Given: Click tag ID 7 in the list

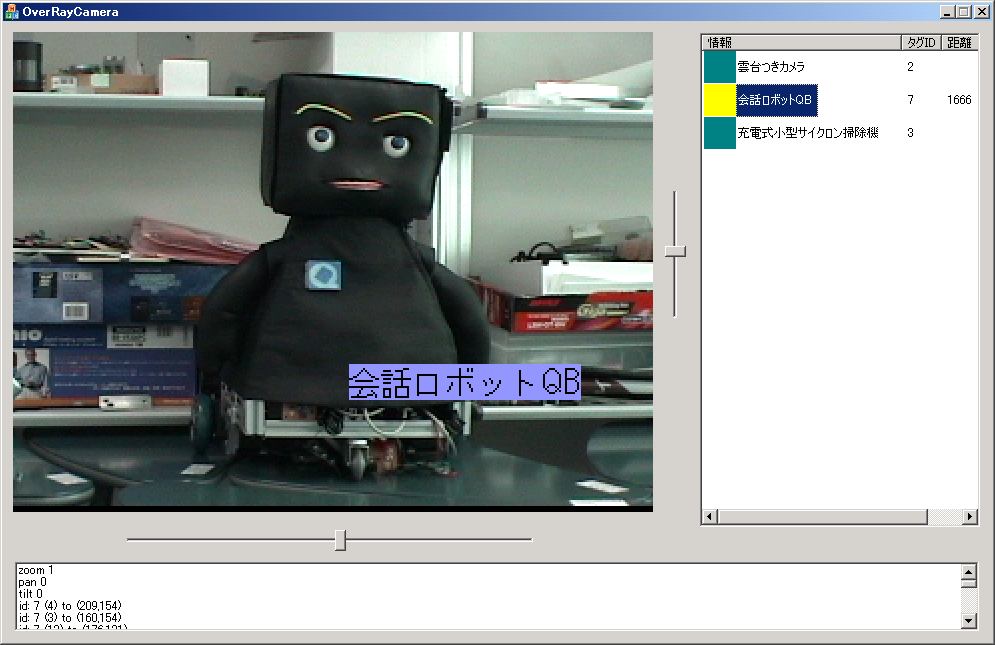Looking at the screenshot, I should coord(910,100).
